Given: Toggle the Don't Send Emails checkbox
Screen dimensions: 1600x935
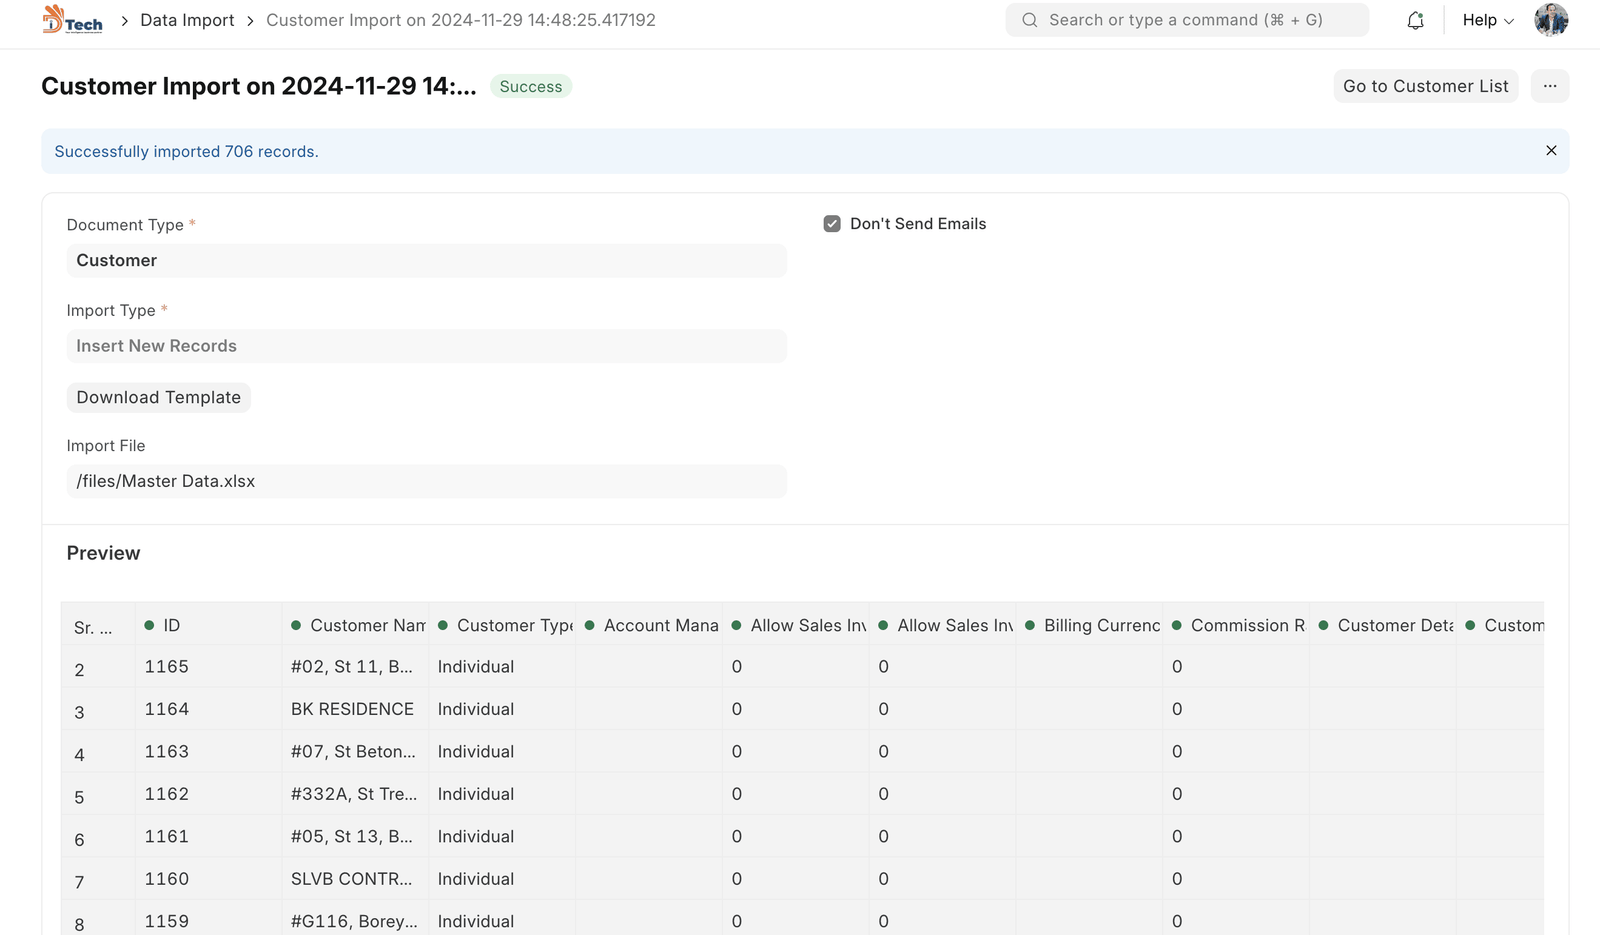Looking at the screenshot, I should click(x=832, y=224).
